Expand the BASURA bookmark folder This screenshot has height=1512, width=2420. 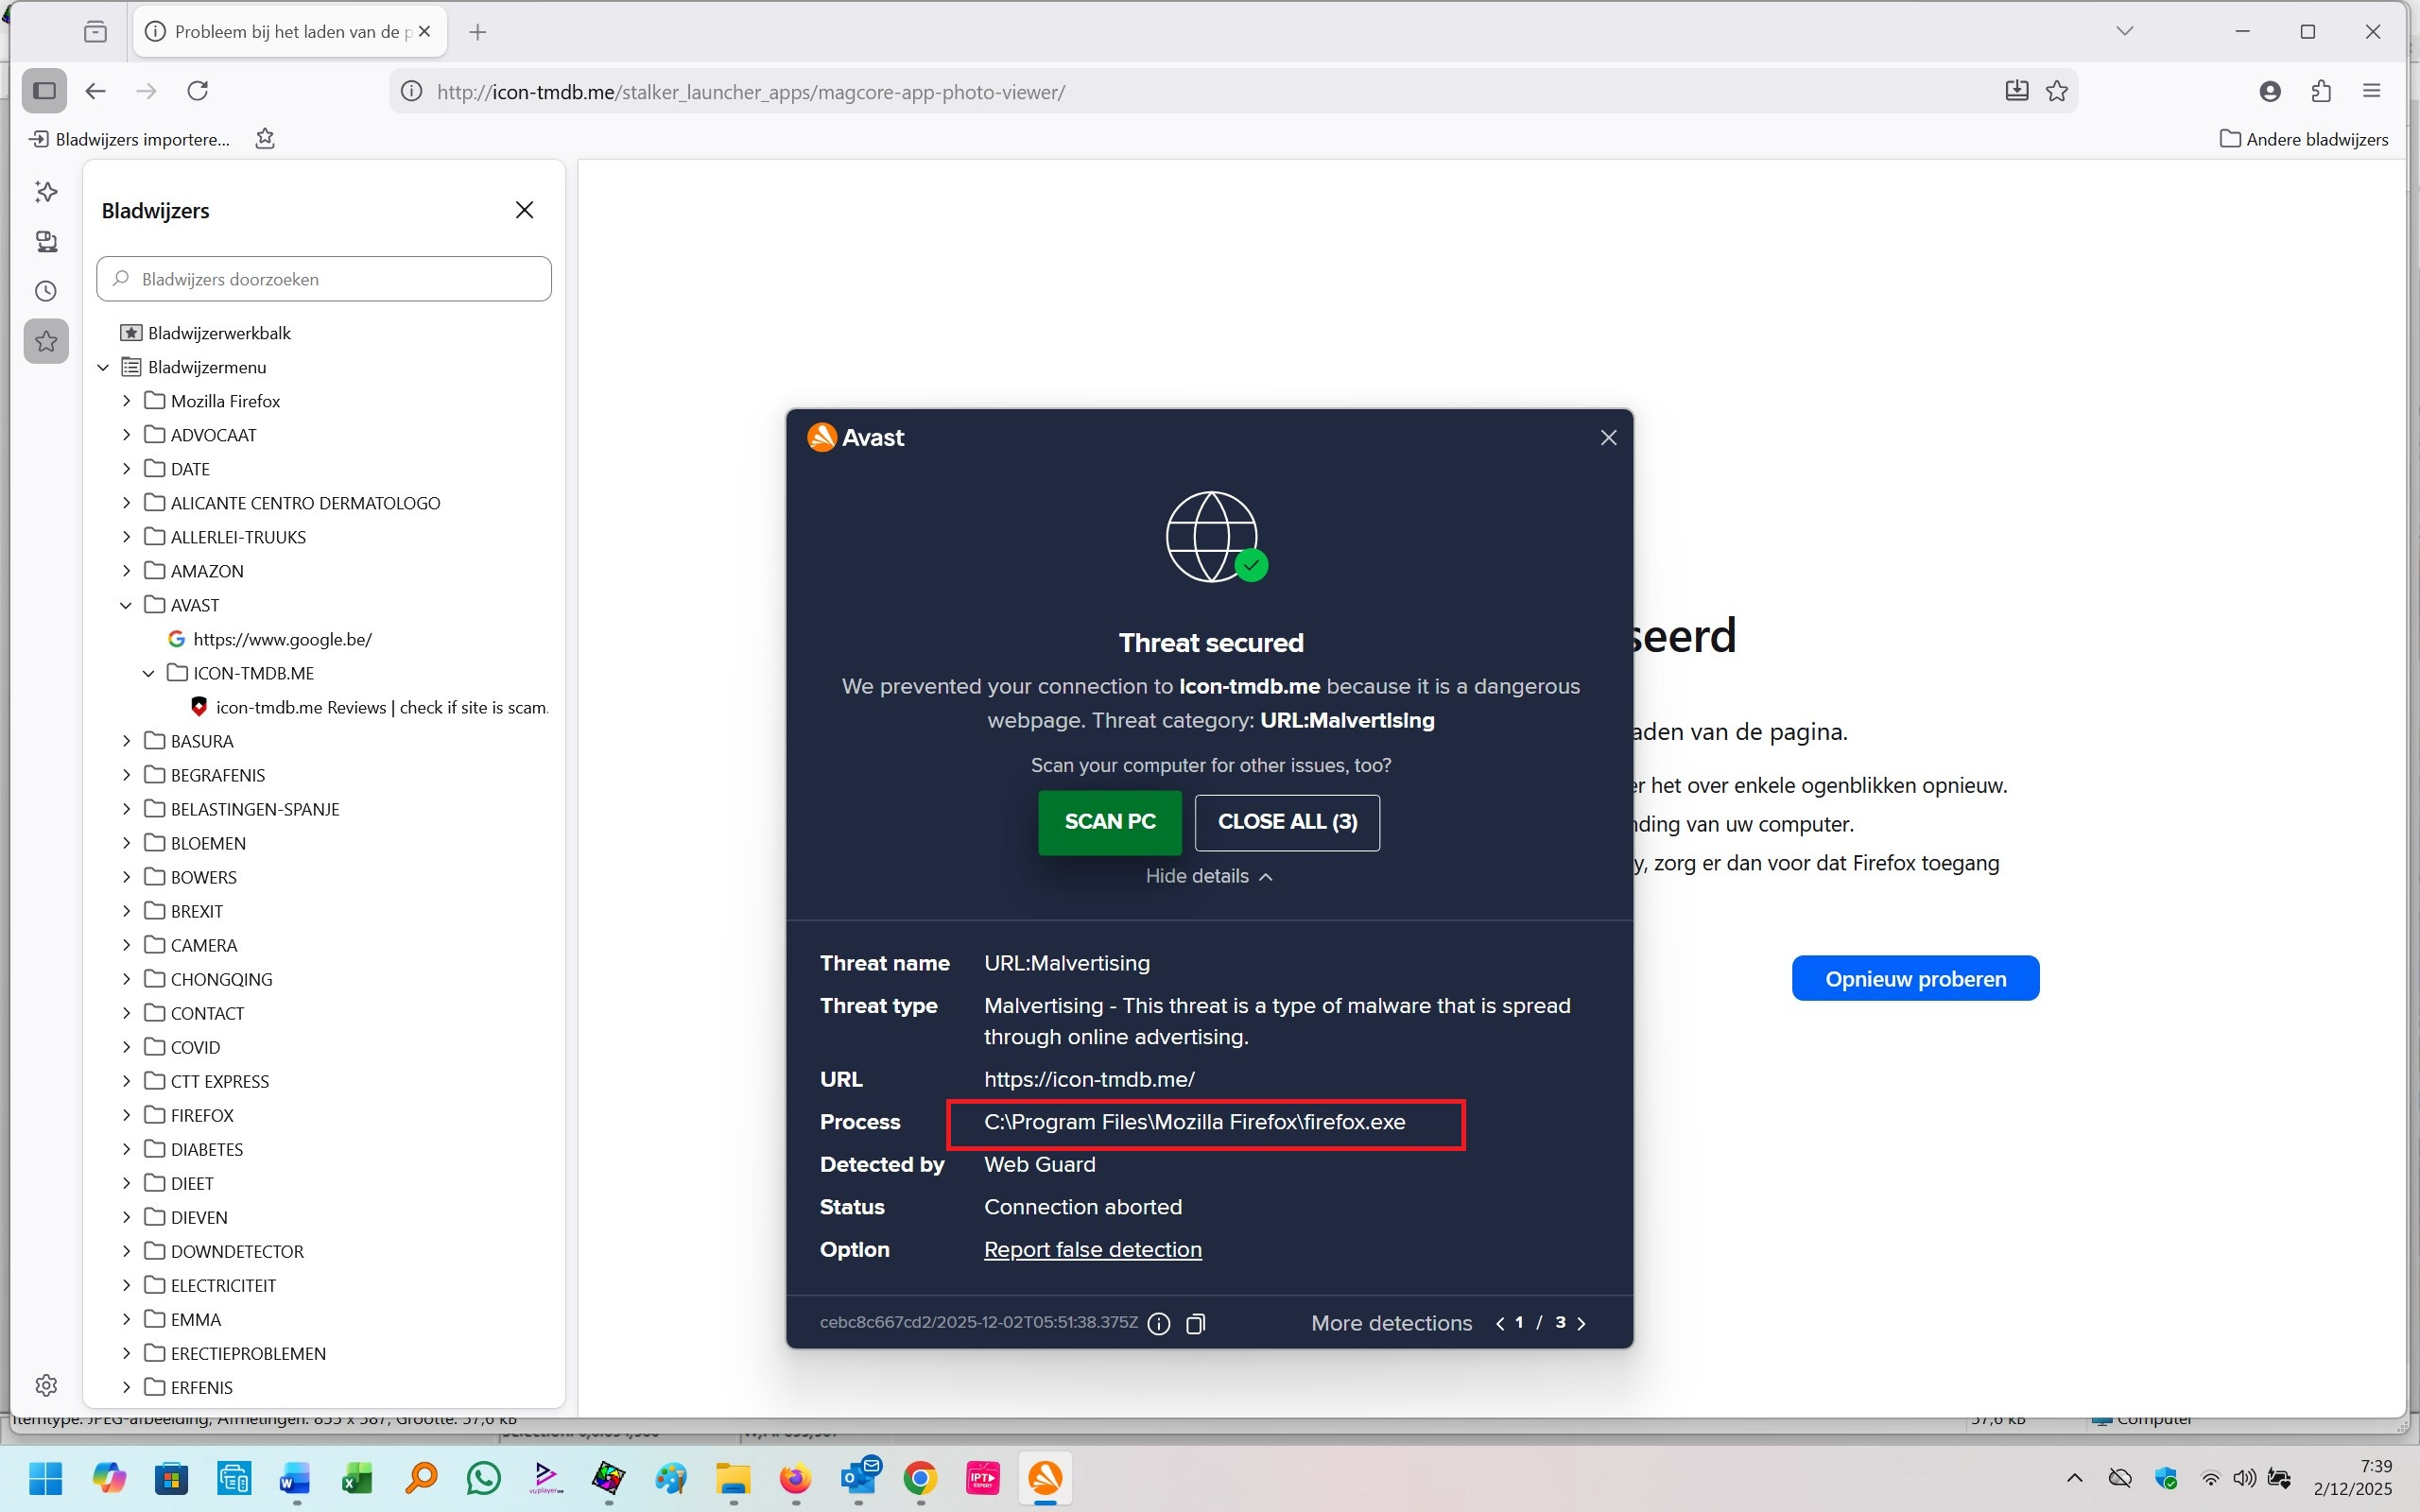[126, 741]
